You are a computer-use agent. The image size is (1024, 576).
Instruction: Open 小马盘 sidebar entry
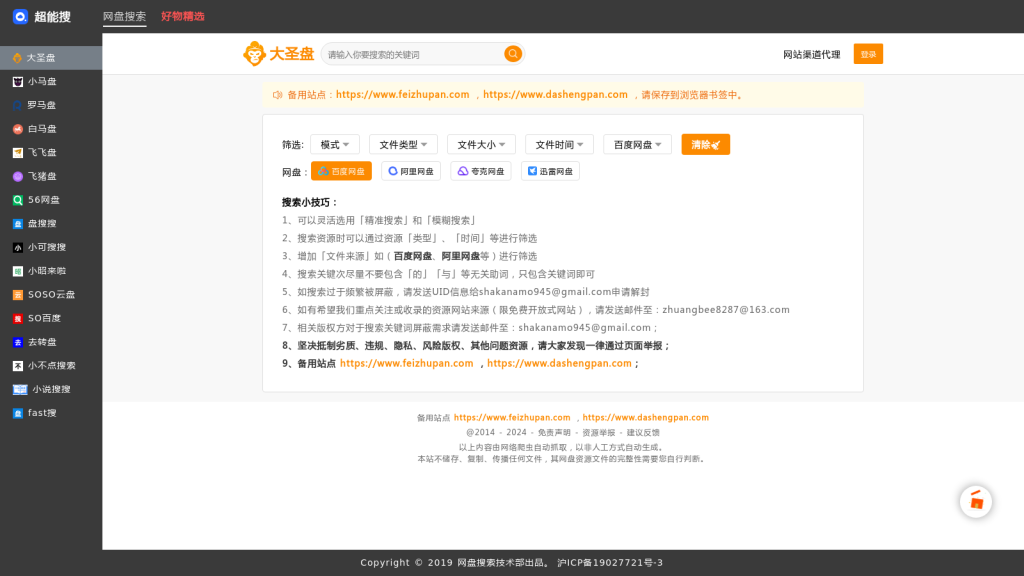pyautogui.click(x=51, y=82)
